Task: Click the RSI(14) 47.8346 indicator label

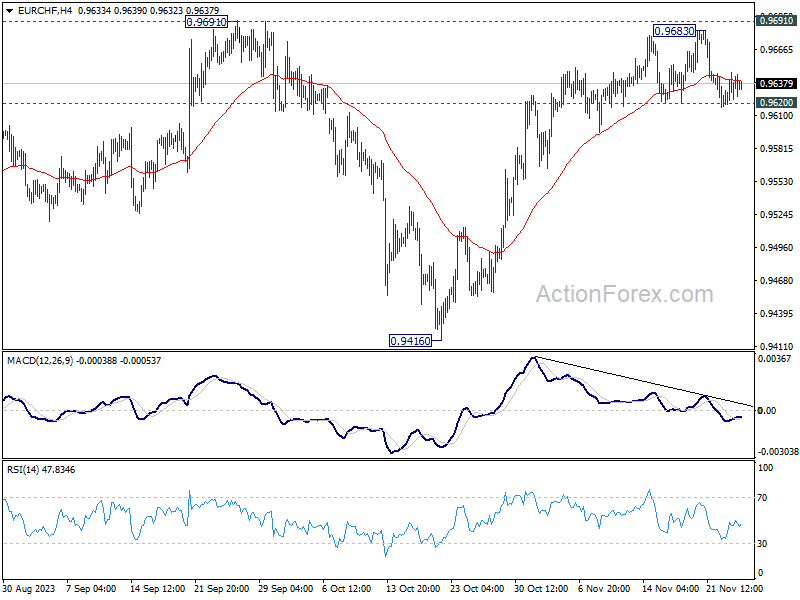Action: click(41, 469)
